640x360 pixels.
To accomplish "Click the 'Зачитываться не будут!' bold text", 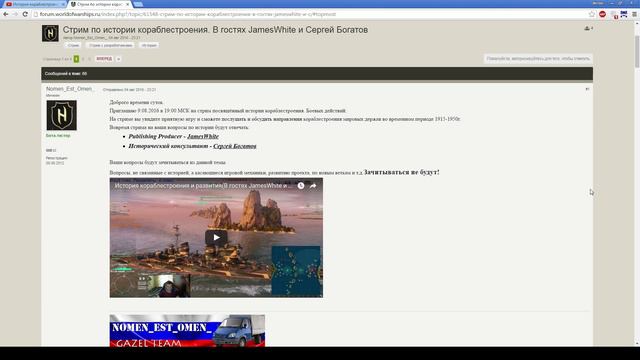I will coord(402,172).
